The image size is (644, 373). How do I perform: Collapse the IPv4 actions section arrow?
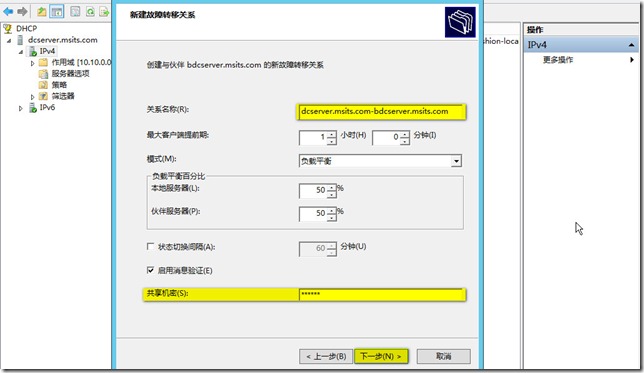point(631,45)
